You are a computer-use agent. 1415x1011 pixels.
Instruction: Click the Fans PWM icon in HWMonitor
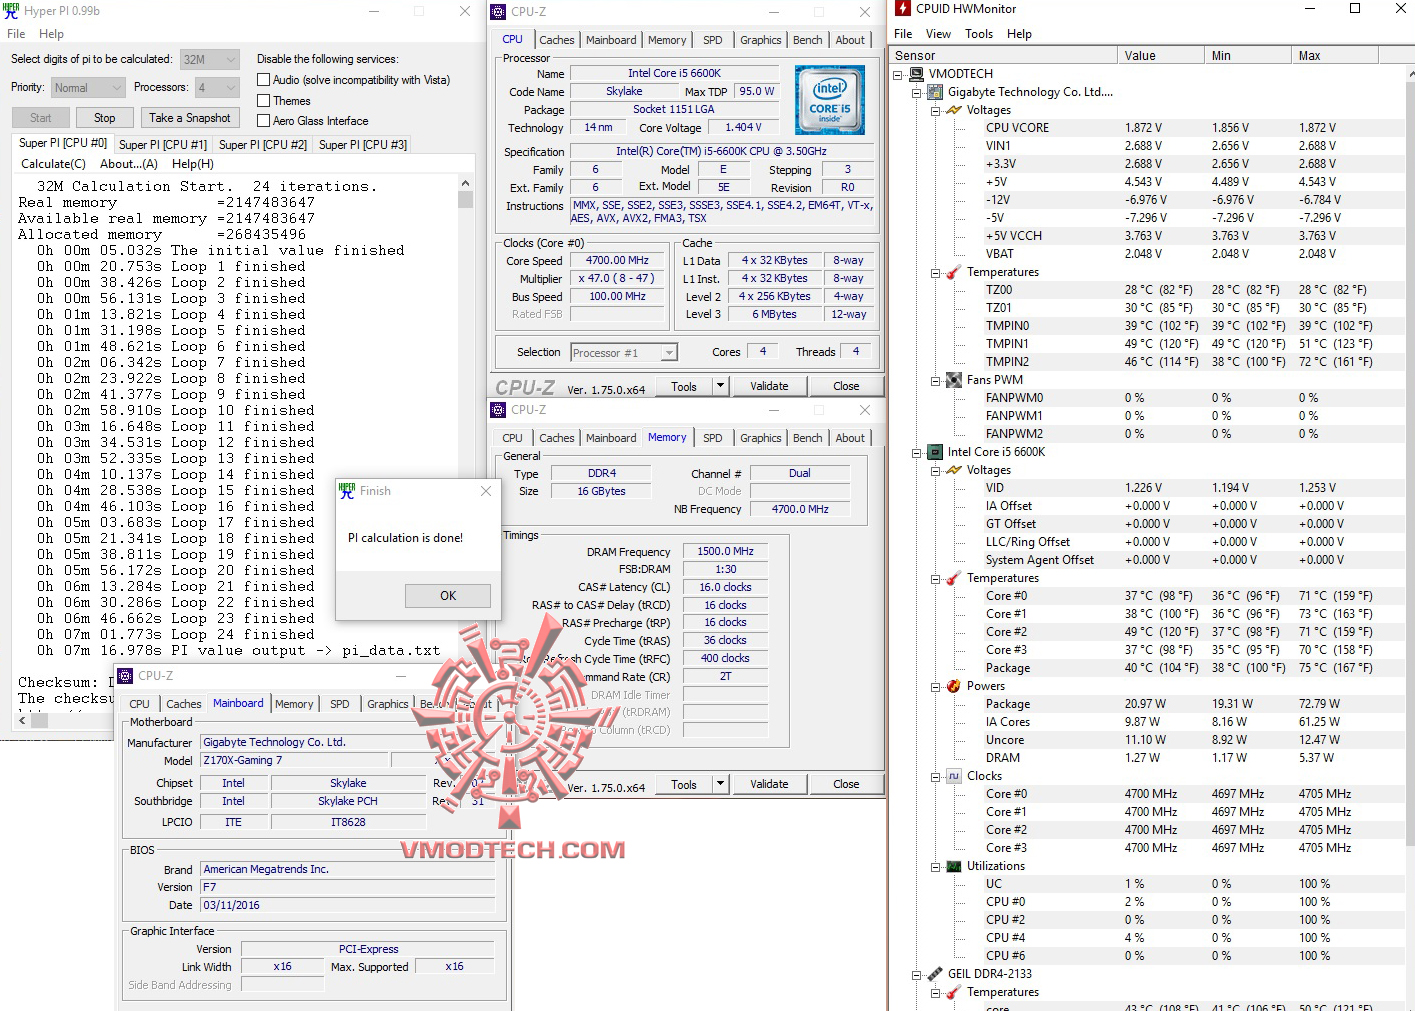952,380
